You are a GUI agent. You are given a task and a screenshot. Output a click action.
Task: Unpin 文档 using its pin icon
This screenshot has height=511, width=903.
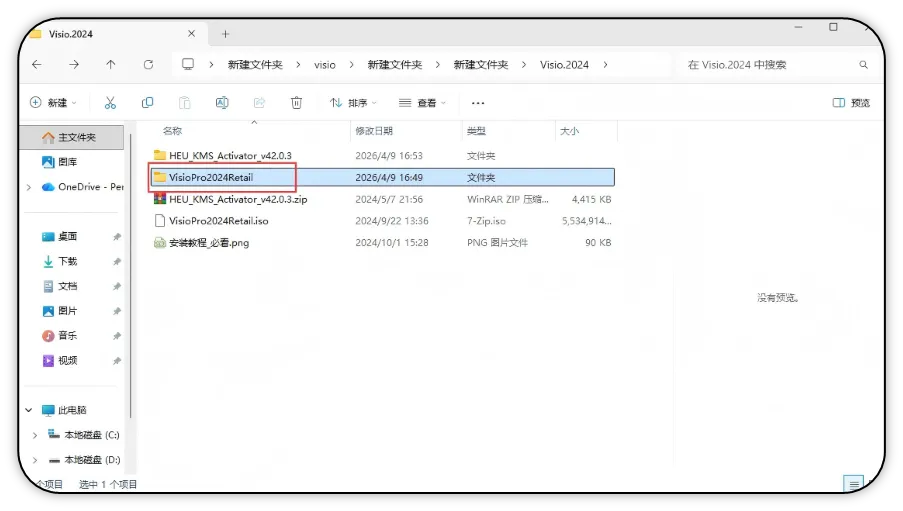pos(117,286)
